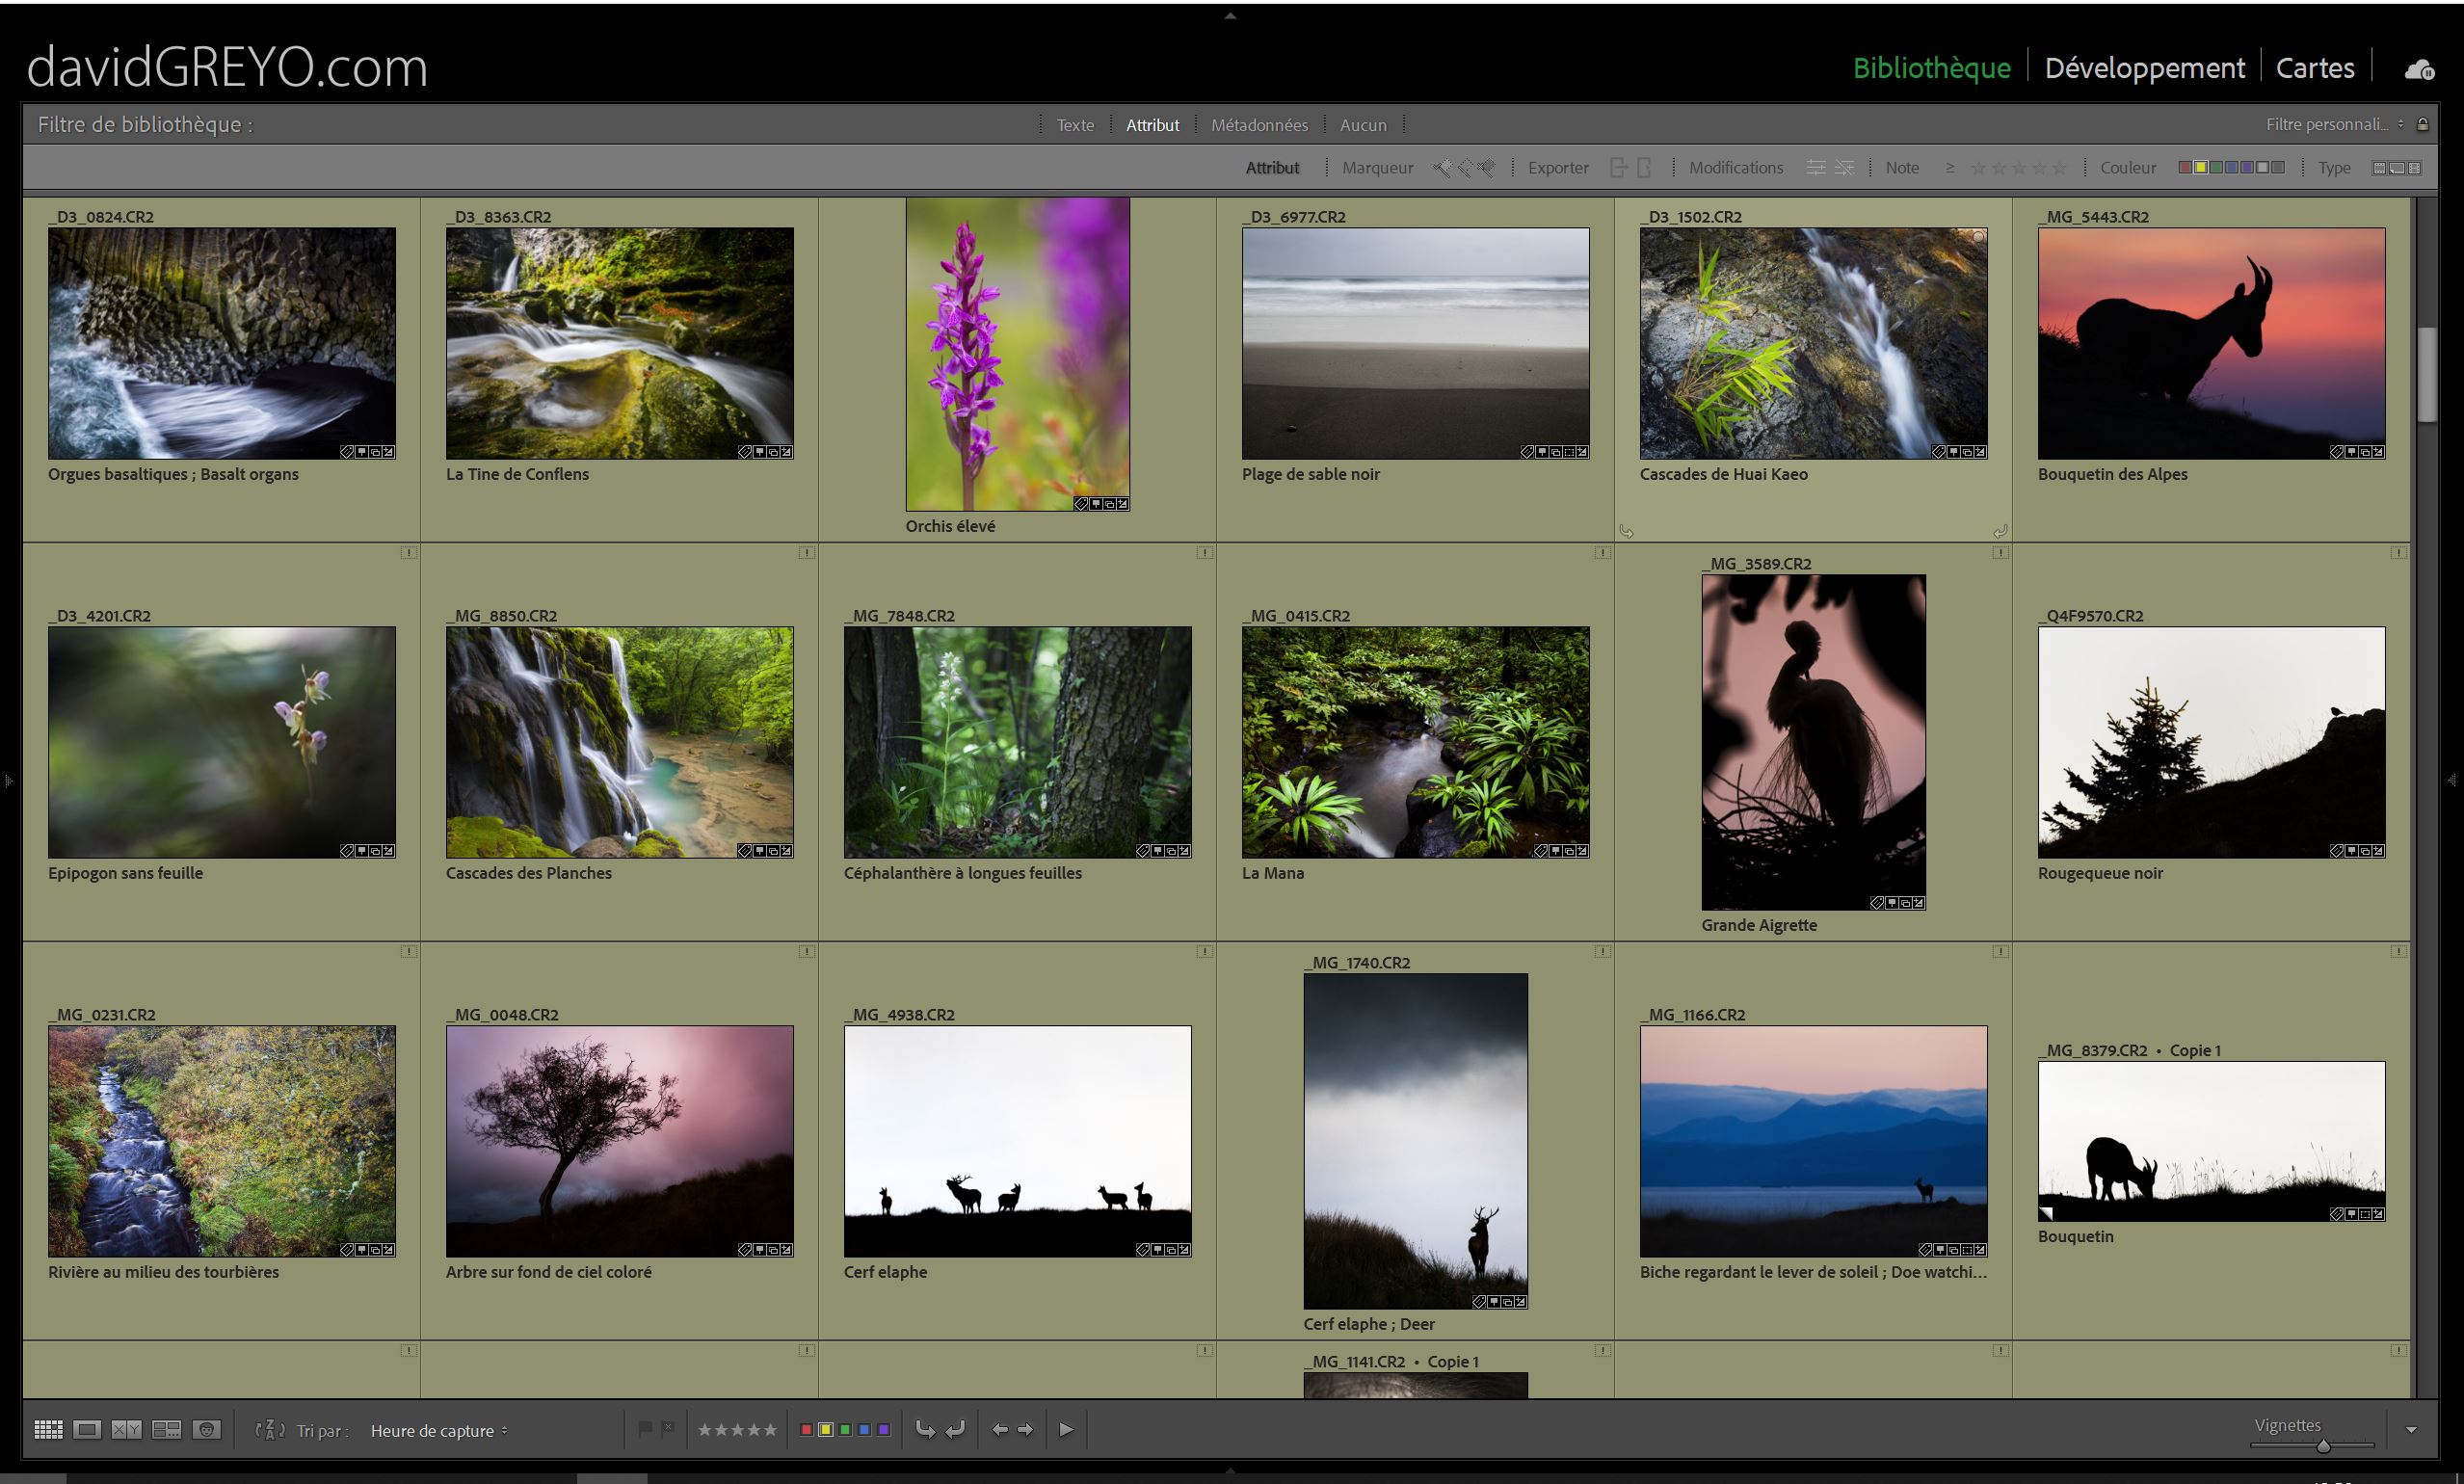This screenshot has width=2464, height=1484.
Task: Select Bouquetin des Alpes thumbnail
Action: pyautogui.click(x=2211, y=344)
